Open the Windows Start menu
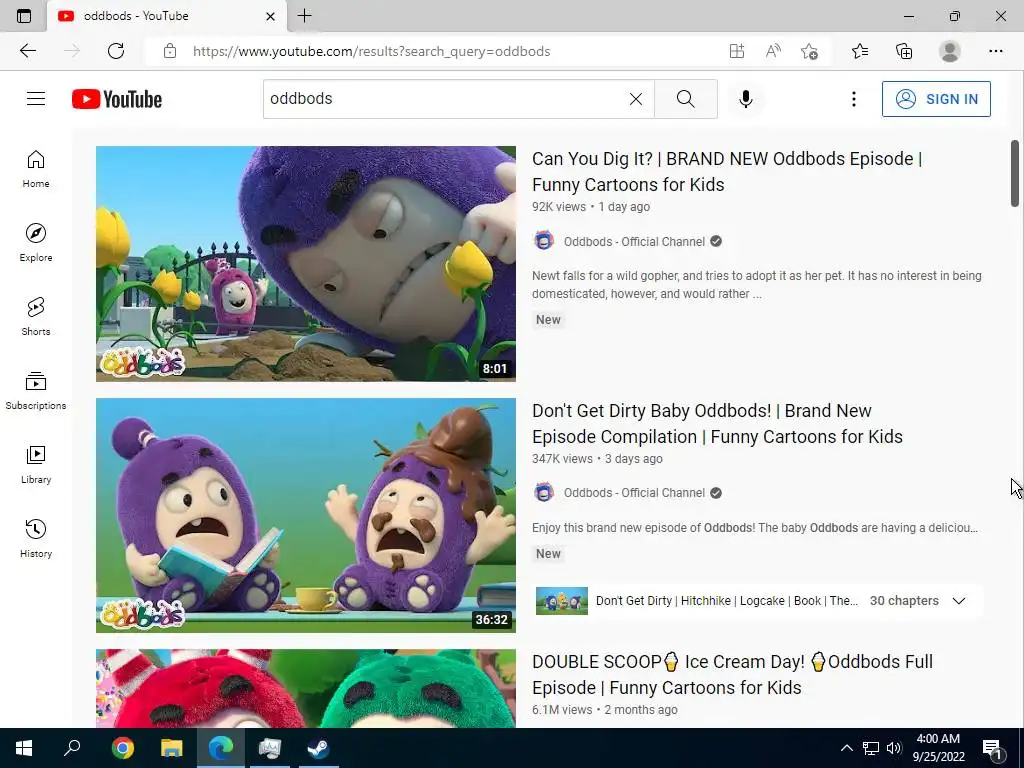1024x768 pixels. point(24,748)
